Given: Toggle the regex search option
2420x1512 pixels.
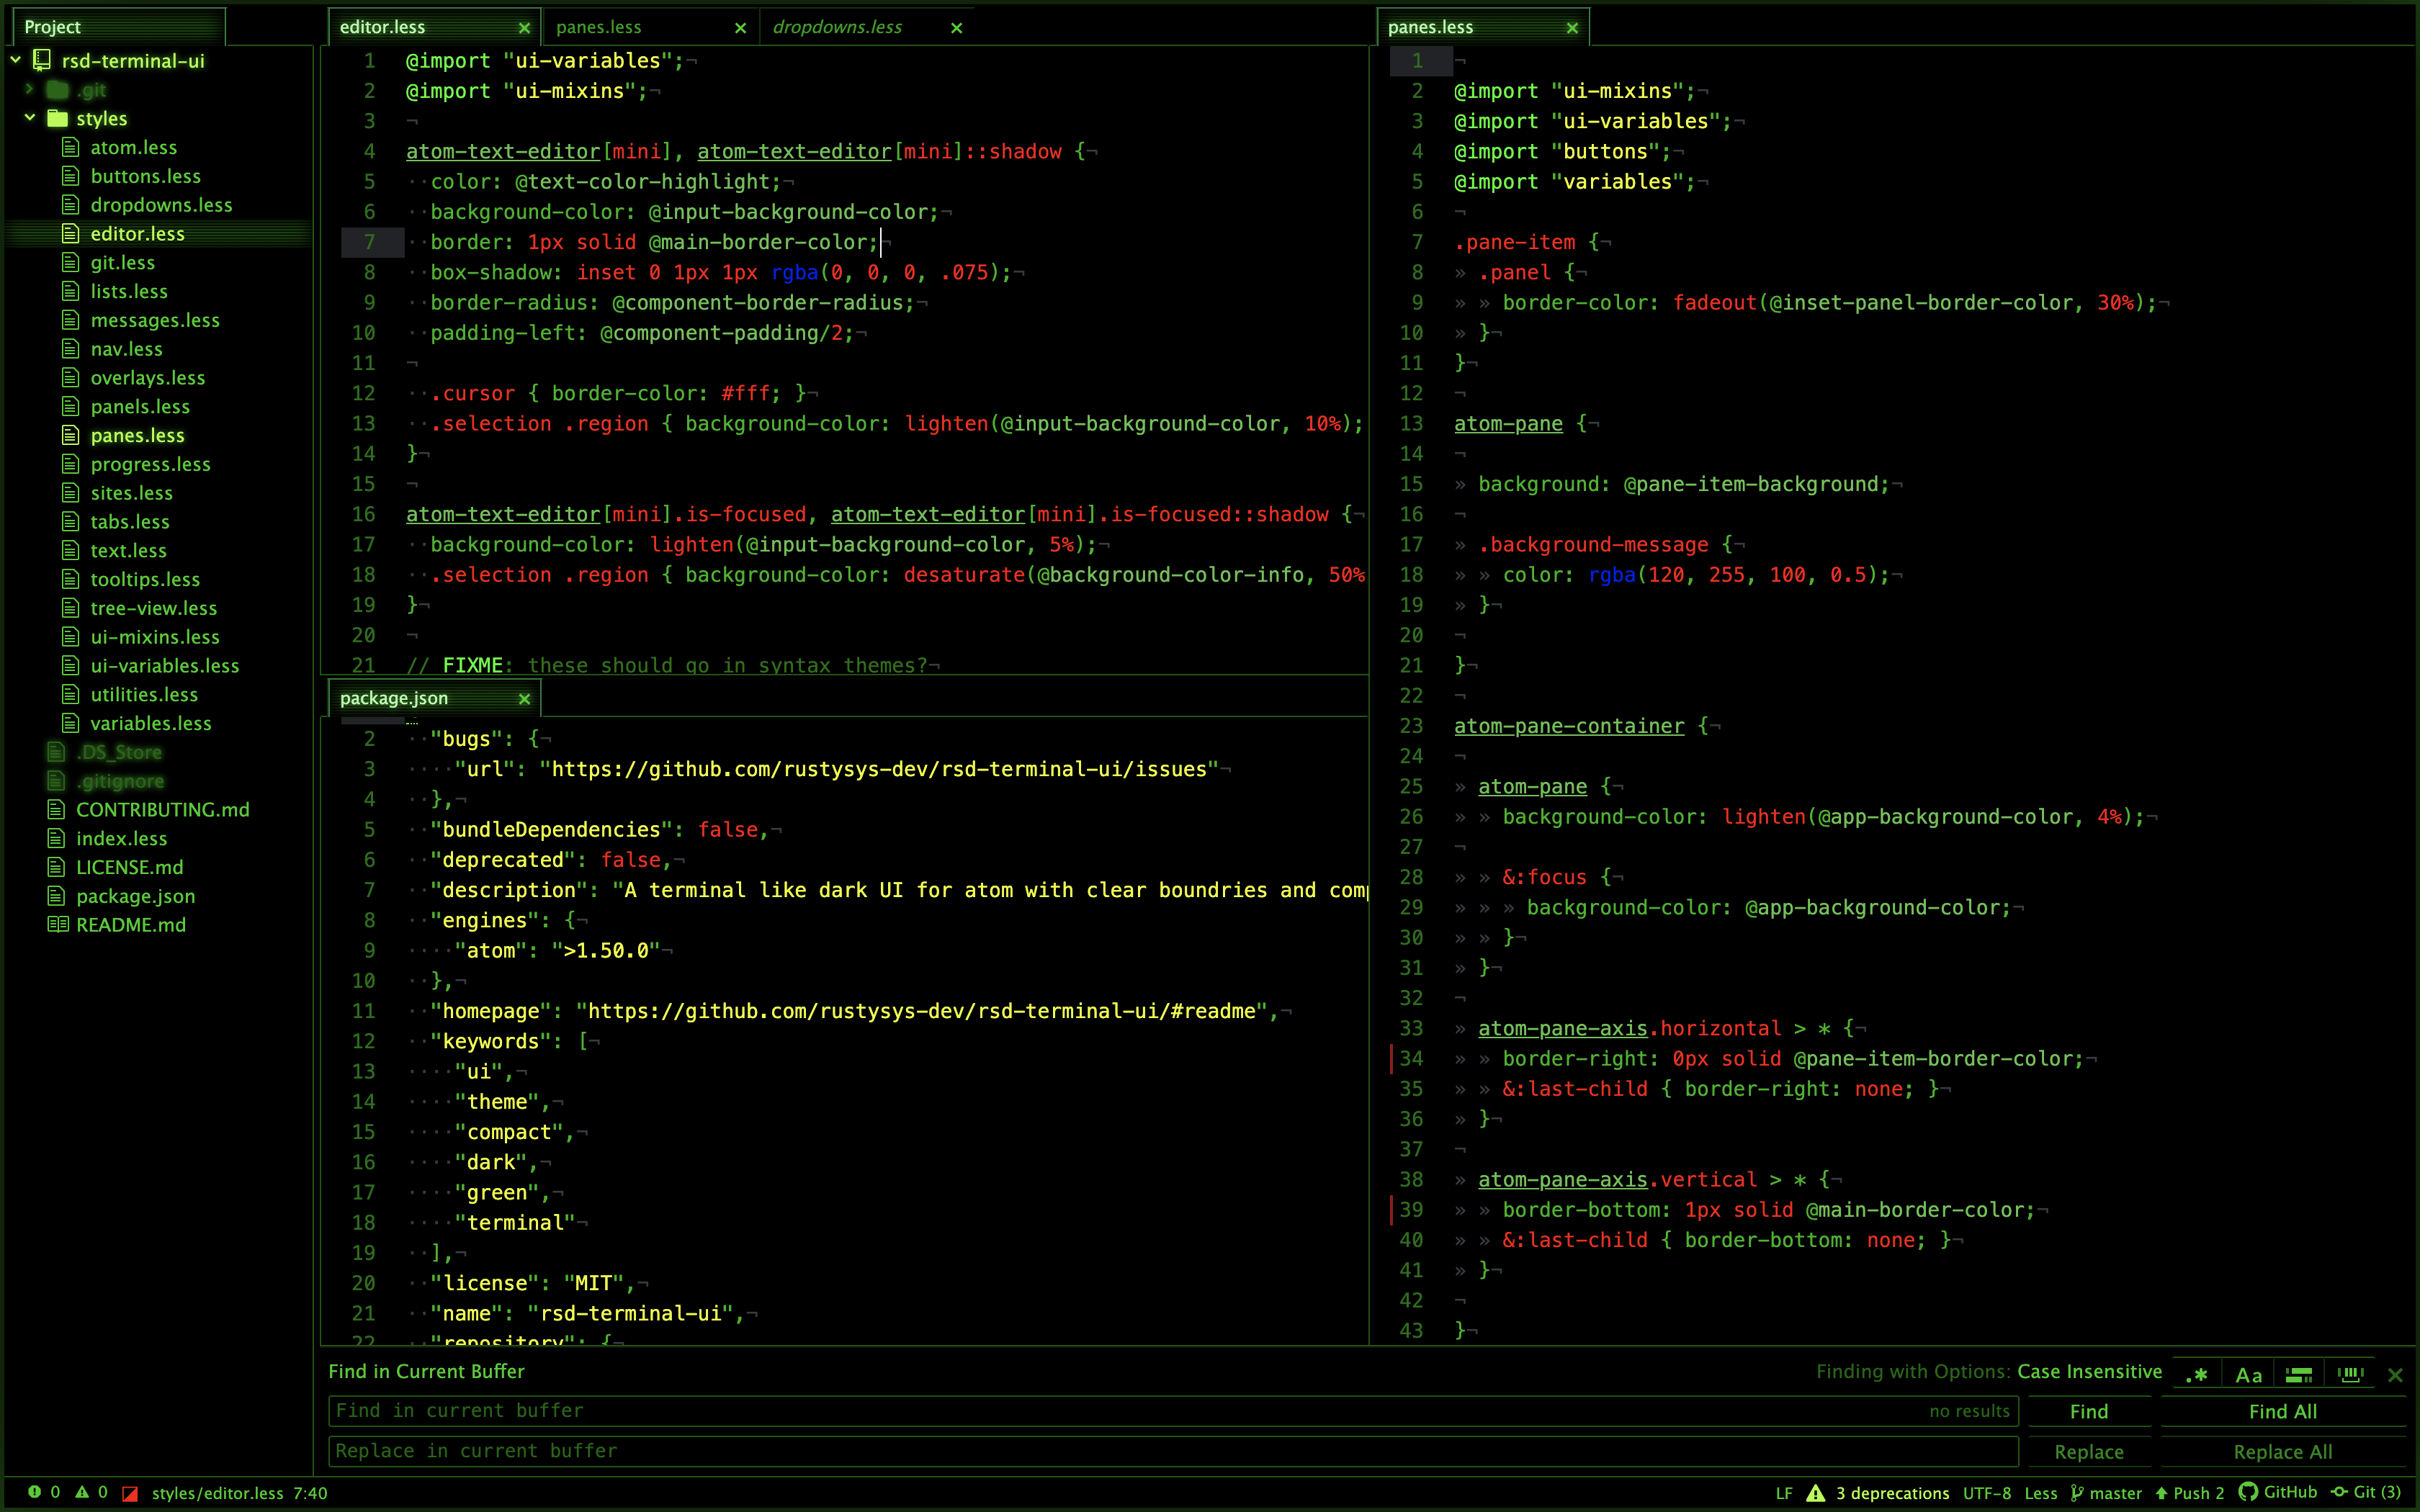Looking at the screenshot, I should [2196, 1375].
